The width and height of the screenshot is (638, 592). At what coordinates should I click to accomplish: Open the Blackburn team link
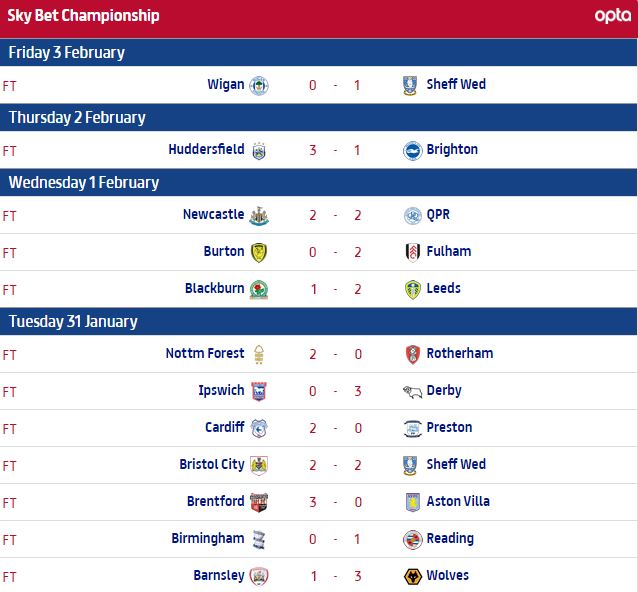[x=214, y=289]
